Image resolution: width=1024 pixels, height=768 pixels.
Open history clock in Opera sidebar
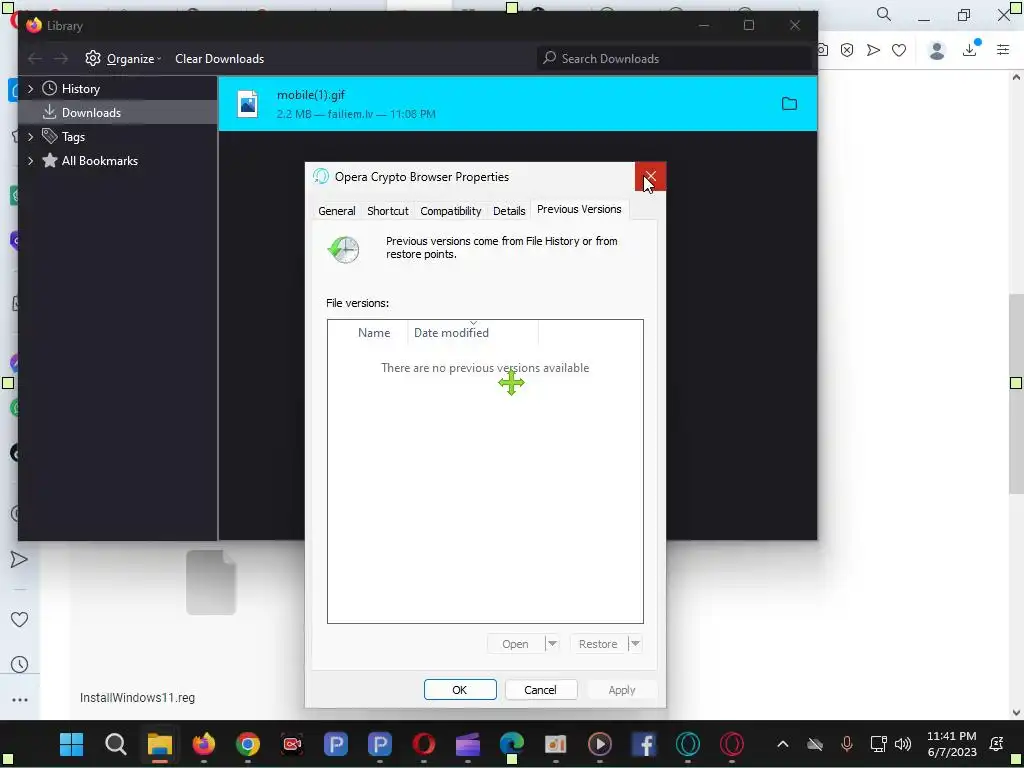20,665
